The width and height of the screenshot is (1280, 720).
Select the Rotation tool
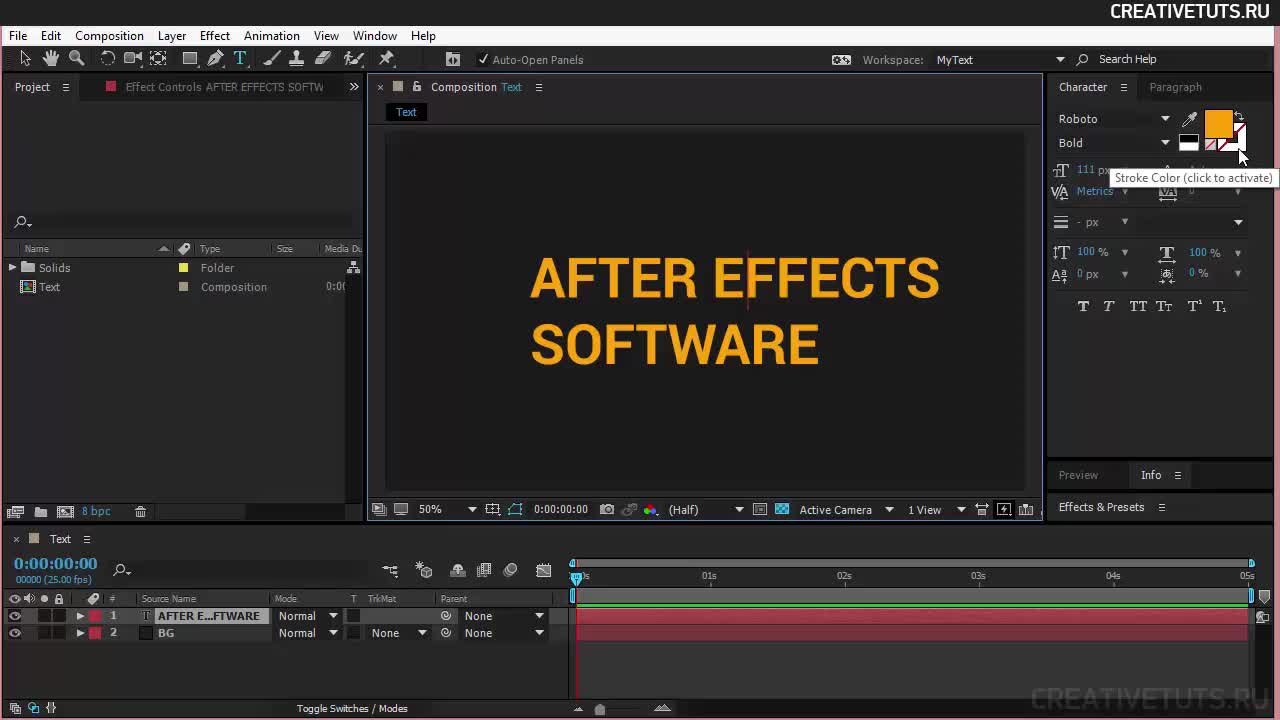(108, 59)
